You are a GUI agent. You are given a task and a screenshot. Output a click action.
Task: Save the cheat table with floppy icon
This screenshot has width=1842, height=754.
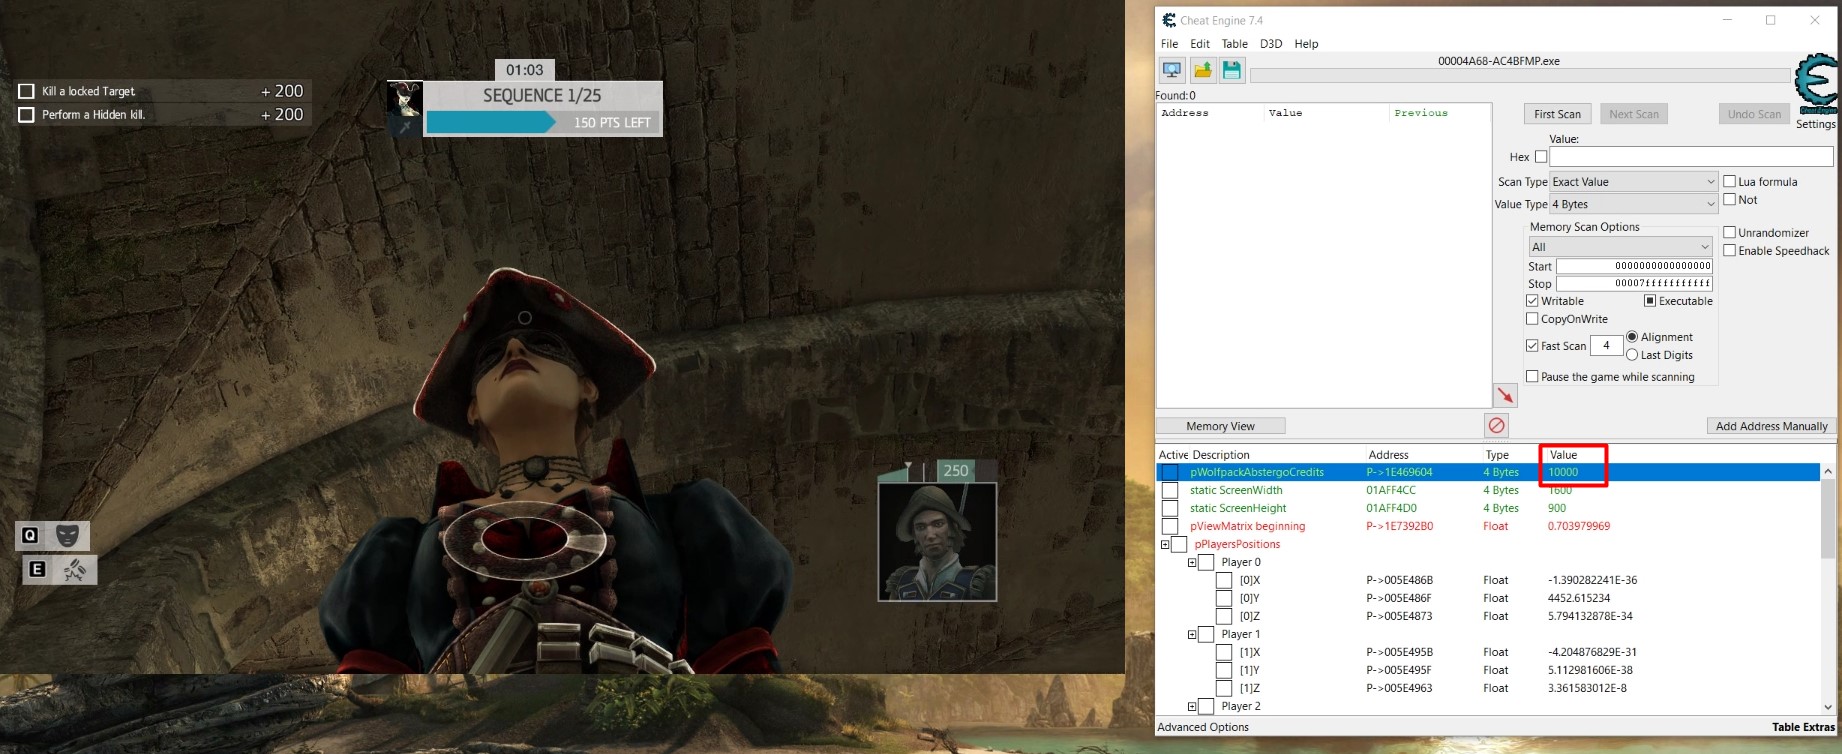(x=1232, y=70)
